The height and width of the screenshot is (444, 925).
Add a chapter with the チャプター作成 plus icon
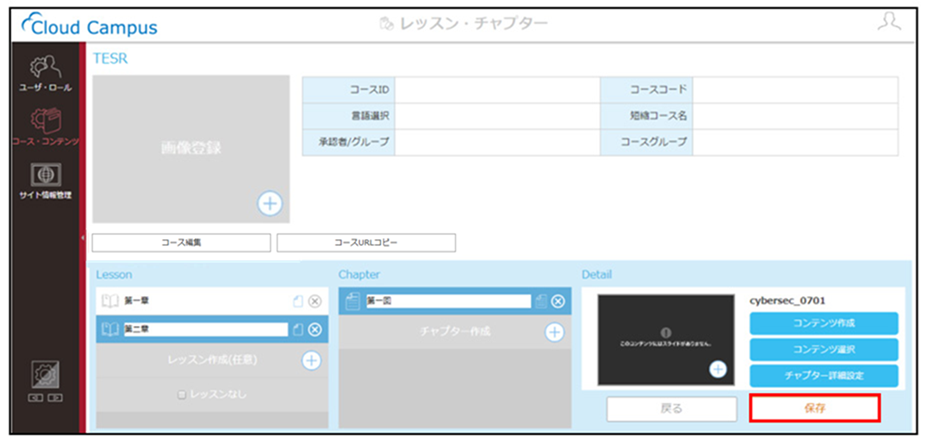click(554, 332)
